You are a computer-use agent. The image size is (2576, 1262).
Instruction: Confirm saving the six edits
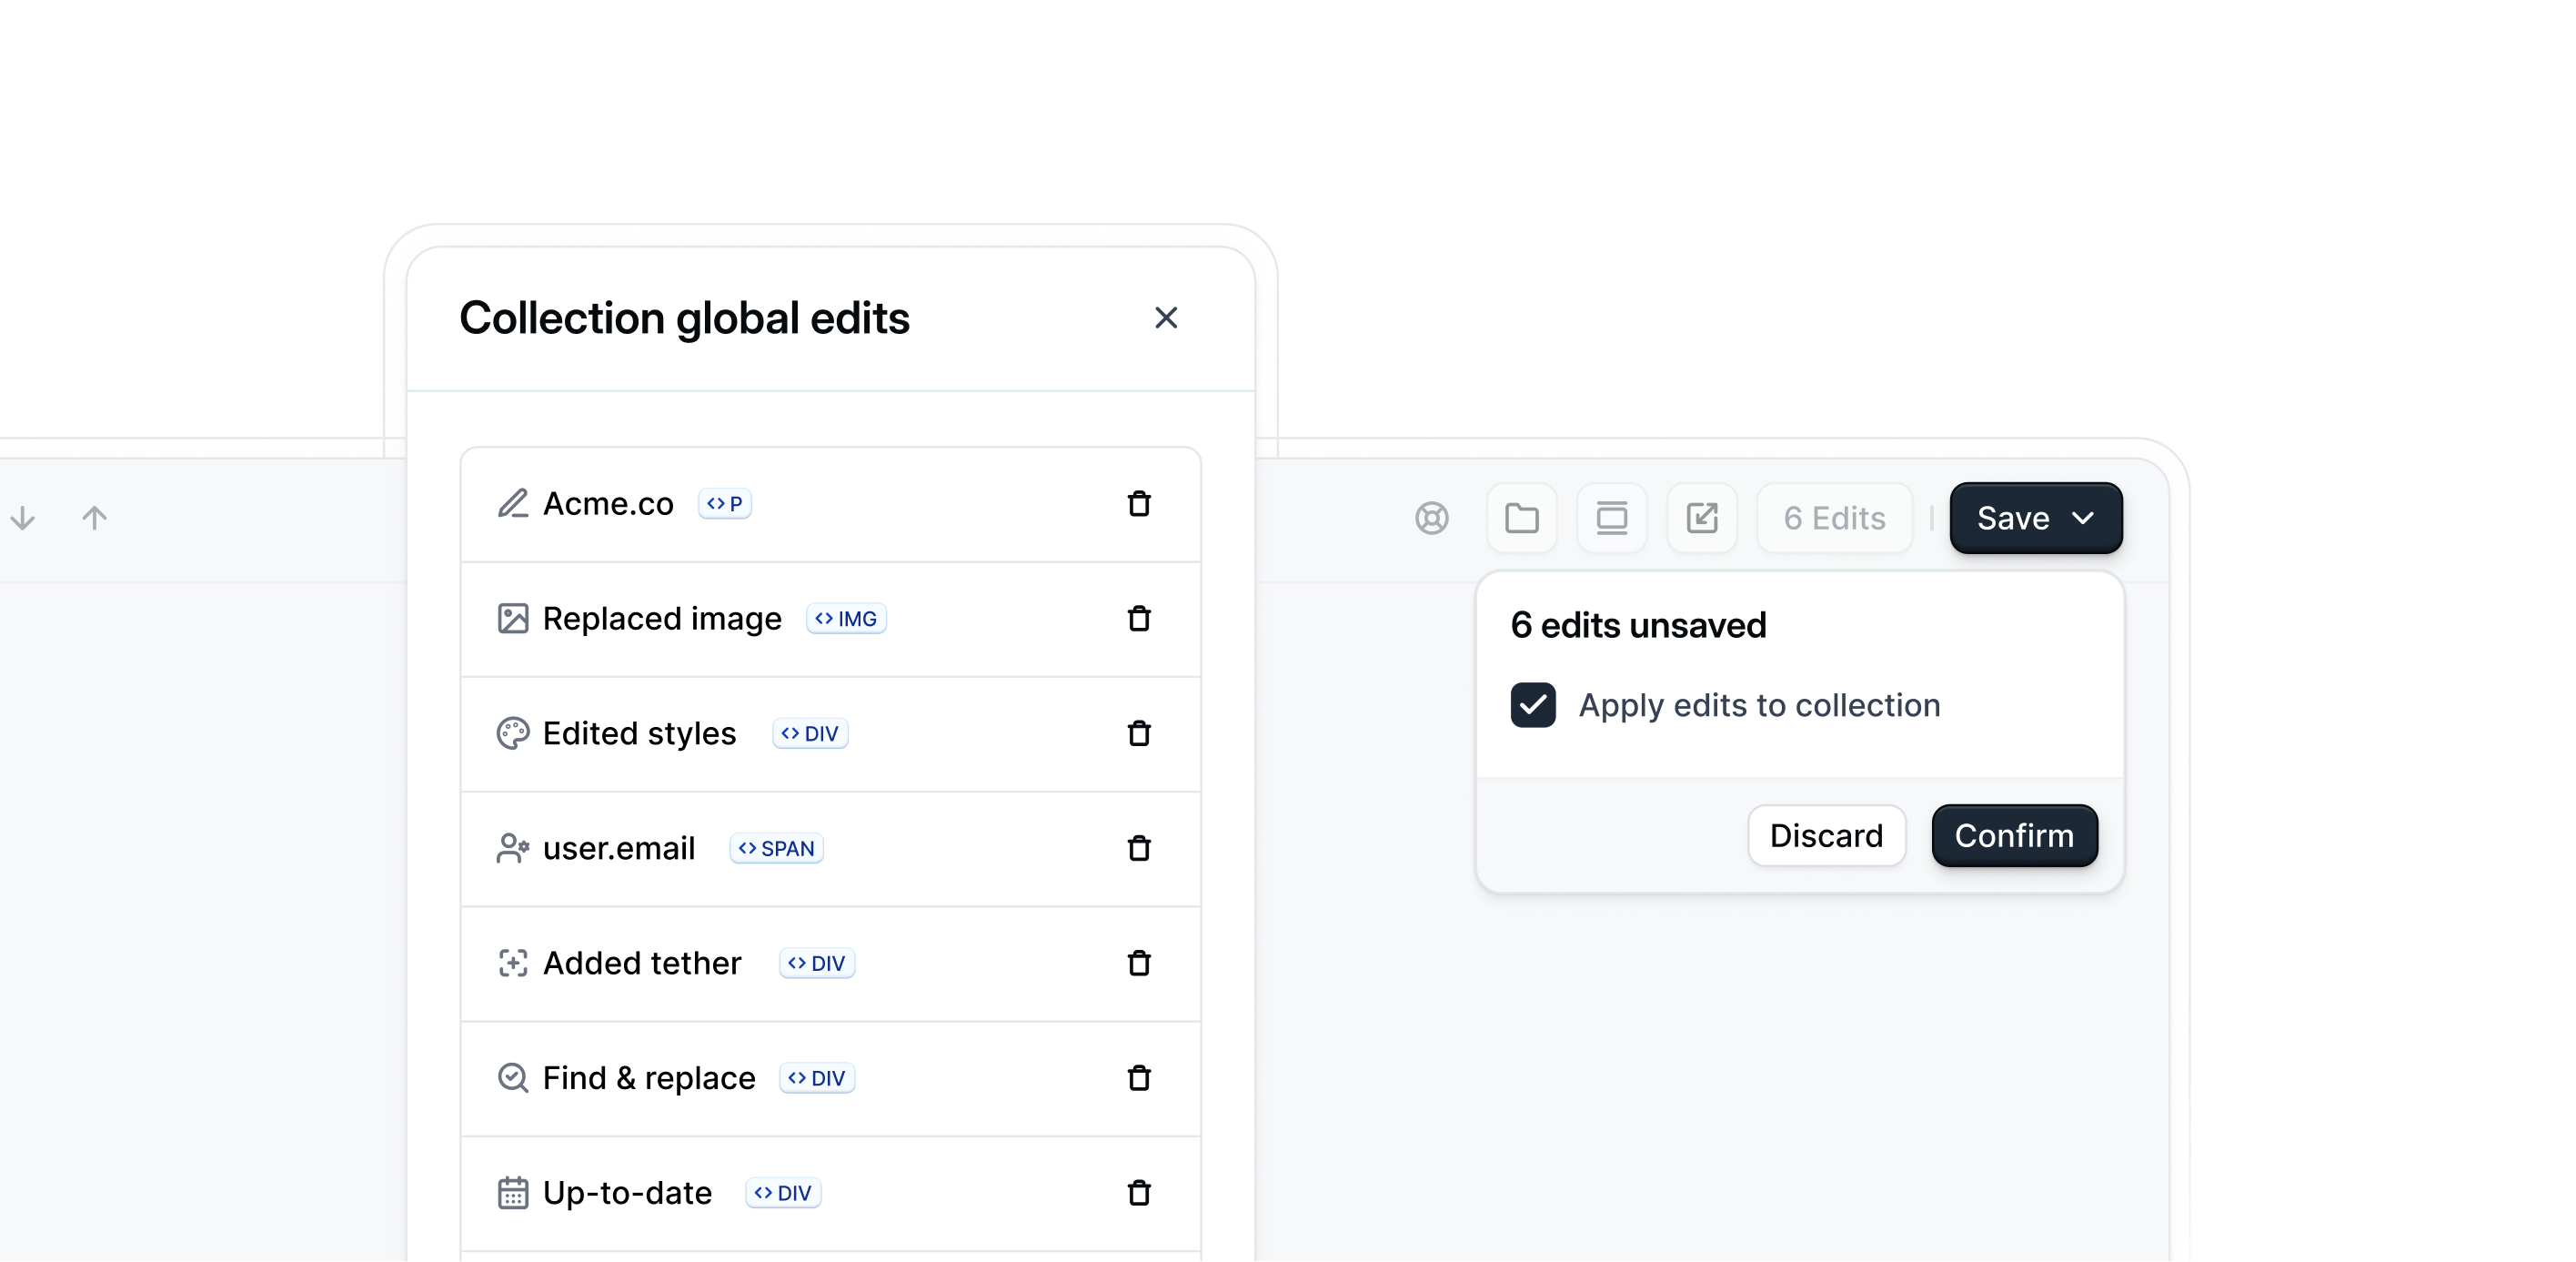coord(2013,836)
